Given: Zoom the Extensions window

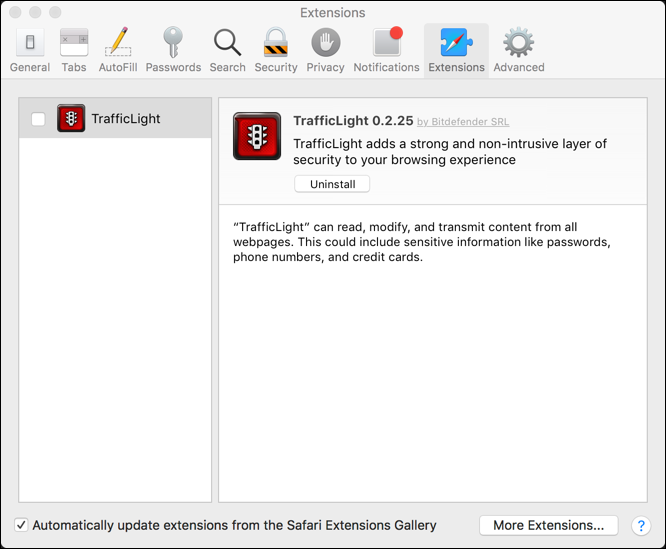Looking at the screenshot, I should click(x=55, y=12).
